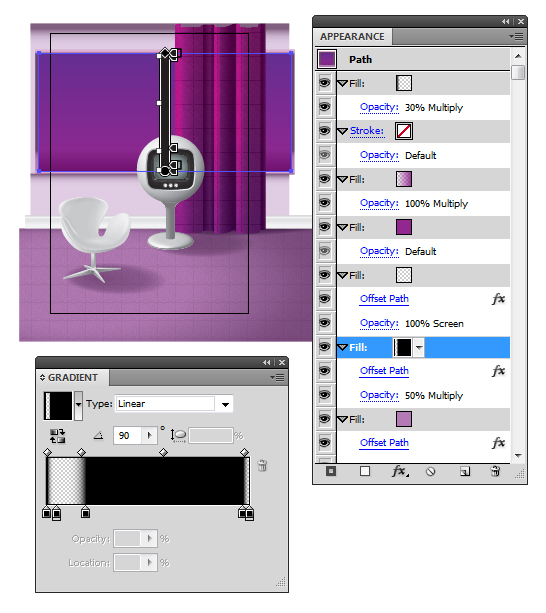Toggle eye for 100% Multiply opacity row
Viewport: 546px width, 613px height.
pos(324,203)
